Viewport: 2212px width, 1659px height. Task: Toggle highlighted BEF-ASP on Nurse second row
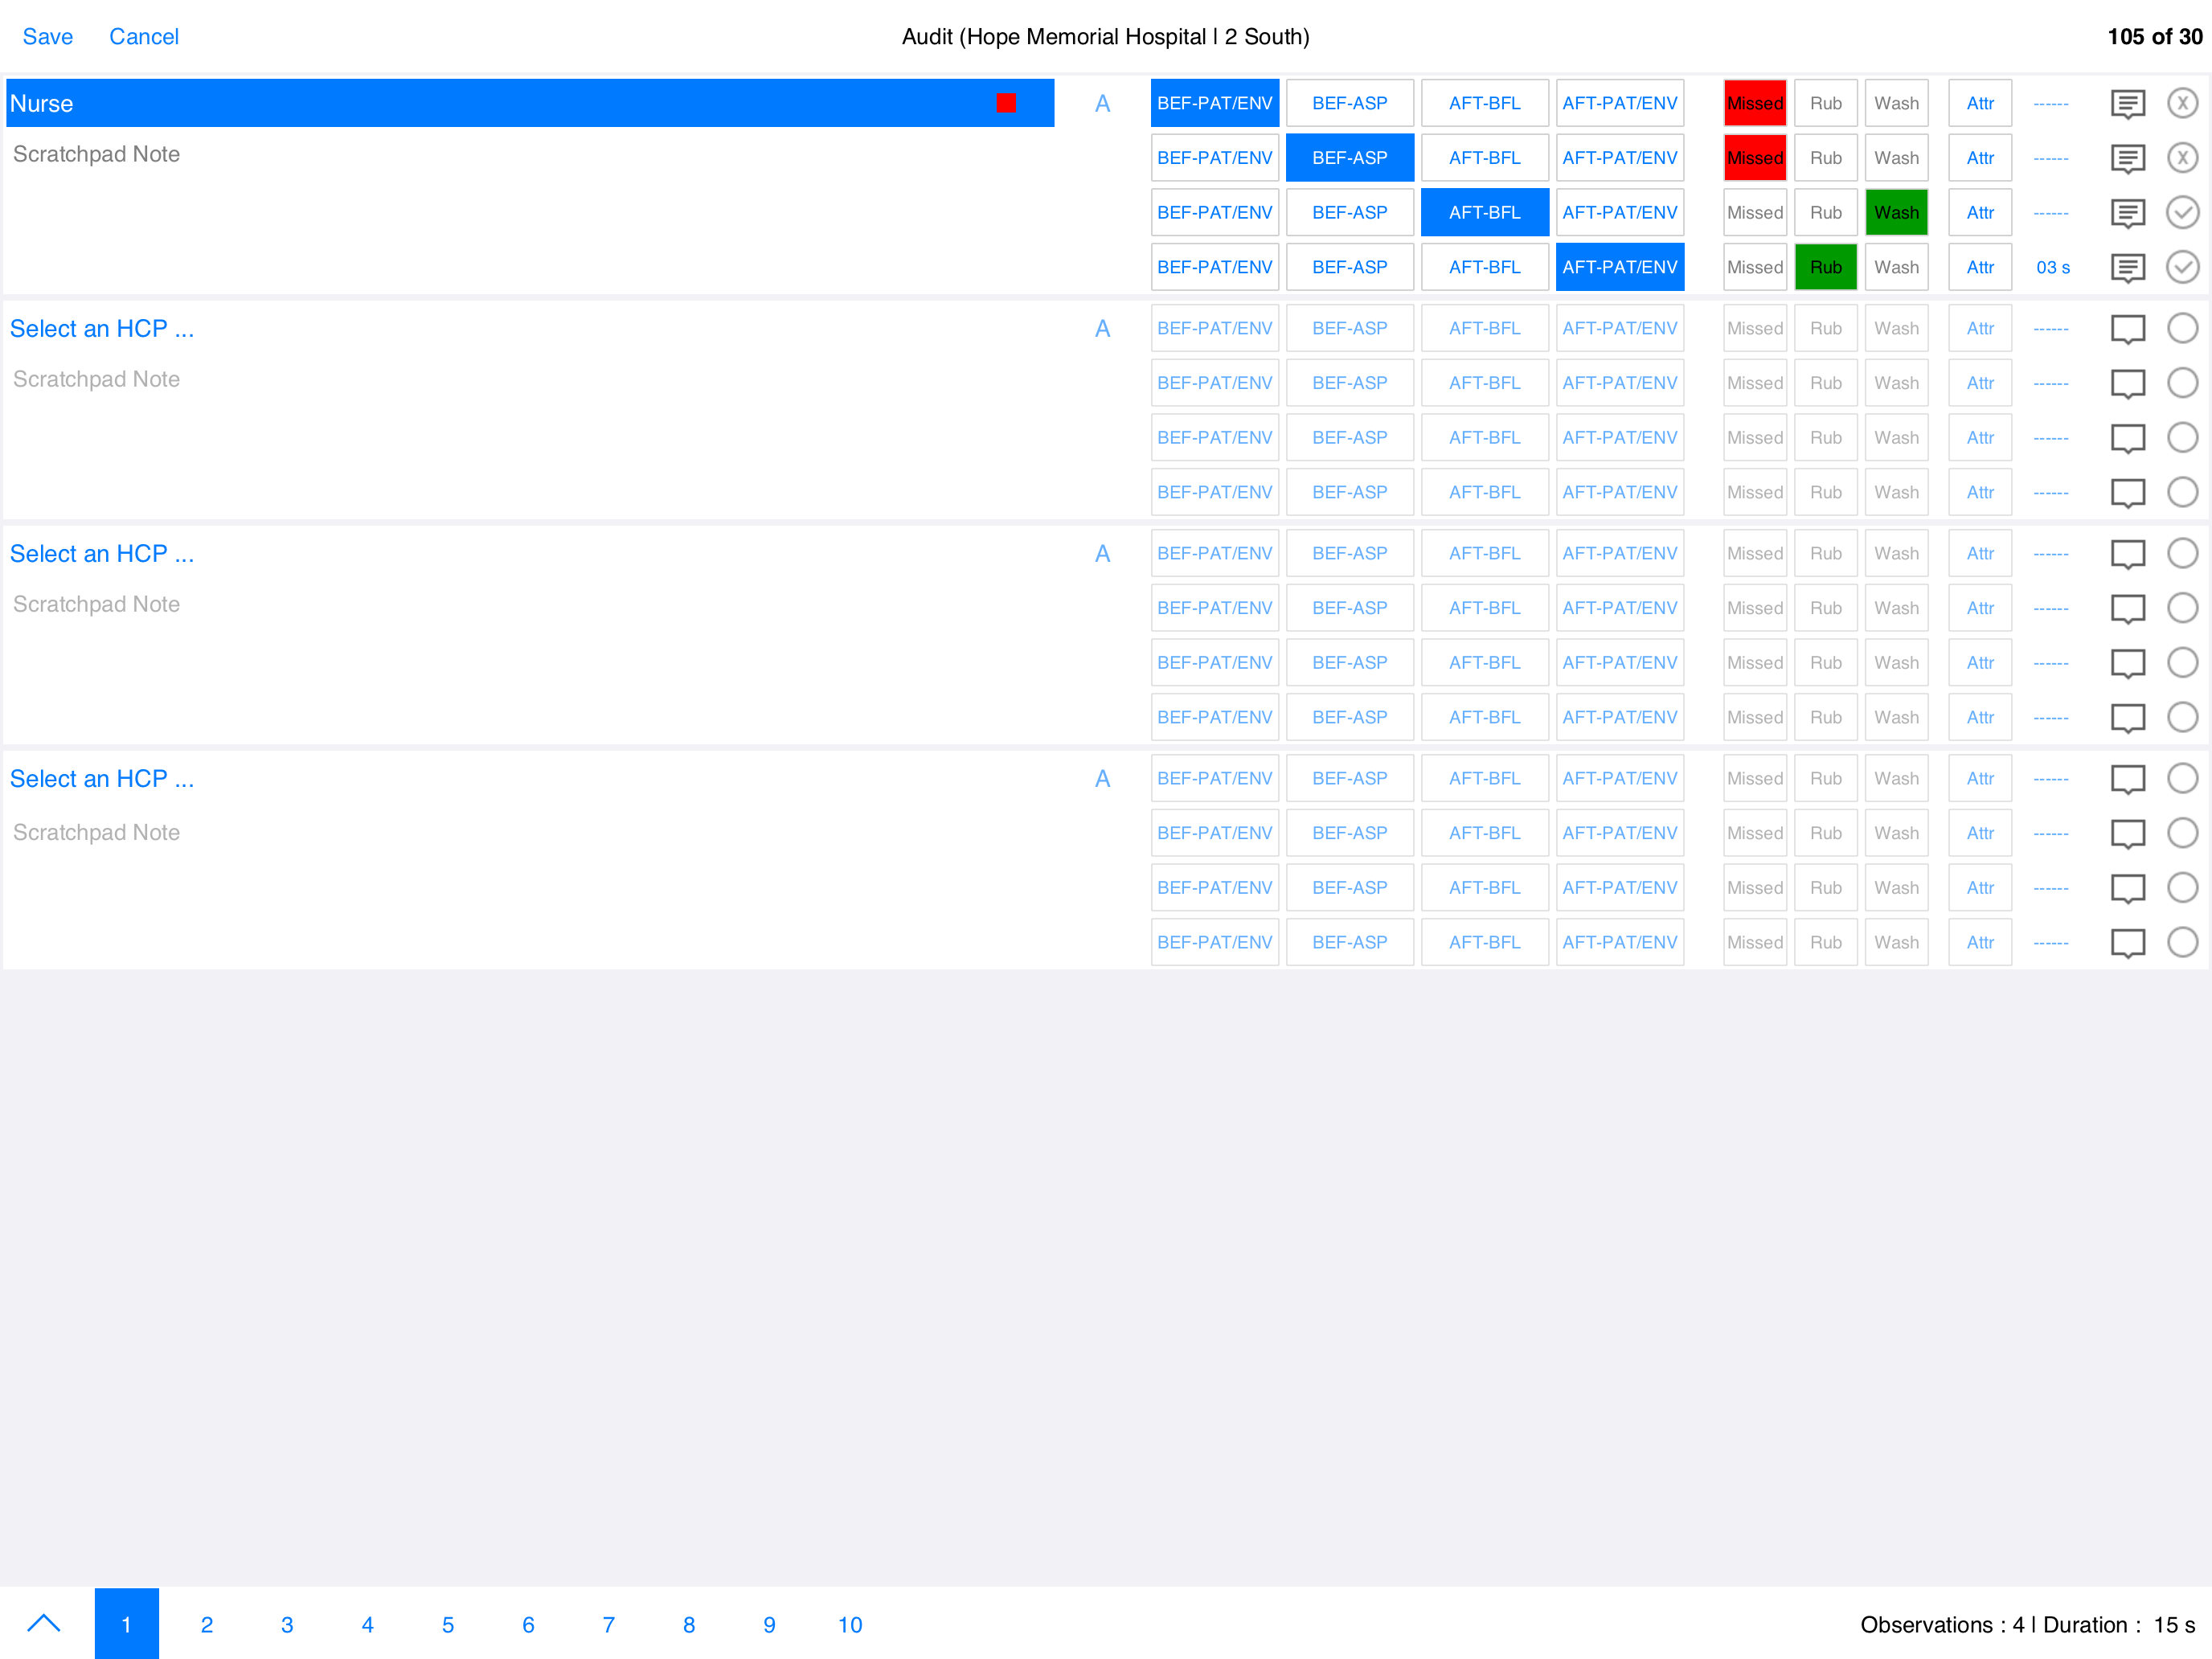click(1350, 158)
